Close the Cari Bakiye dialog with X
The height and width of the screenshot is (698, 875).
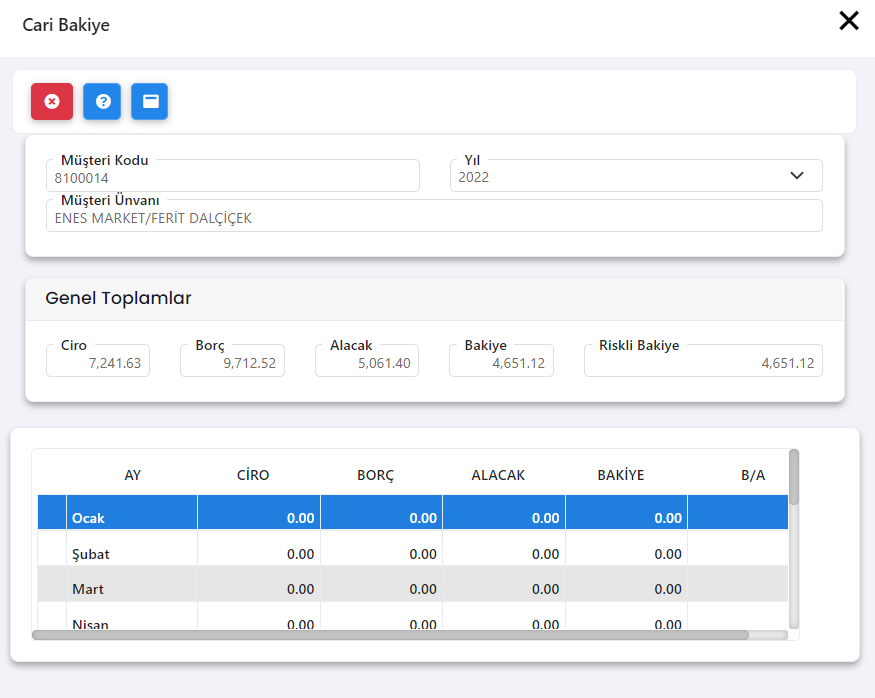click(849, 21)
